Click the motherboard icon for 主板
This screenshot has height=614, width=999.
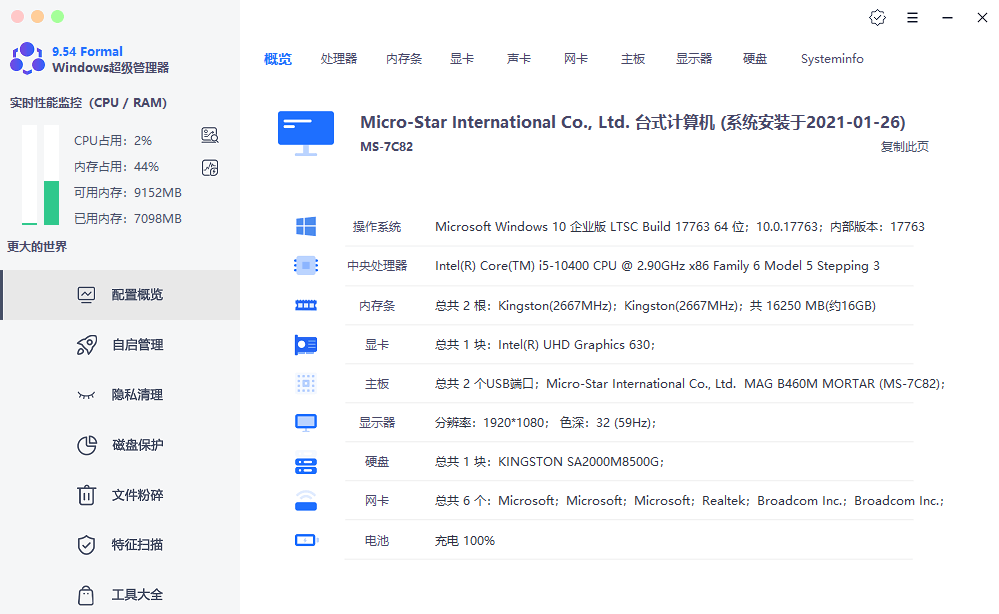tap(306, 383)
